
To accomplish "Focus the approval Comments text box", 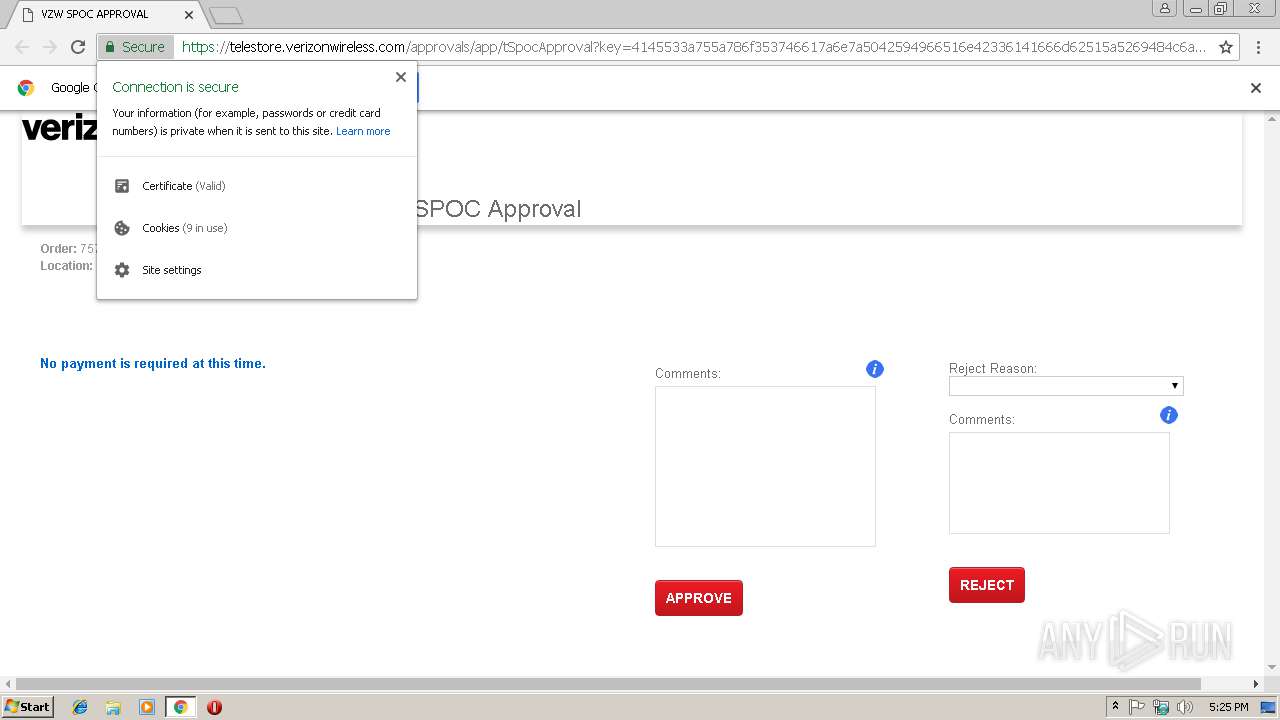I will 765,466.
